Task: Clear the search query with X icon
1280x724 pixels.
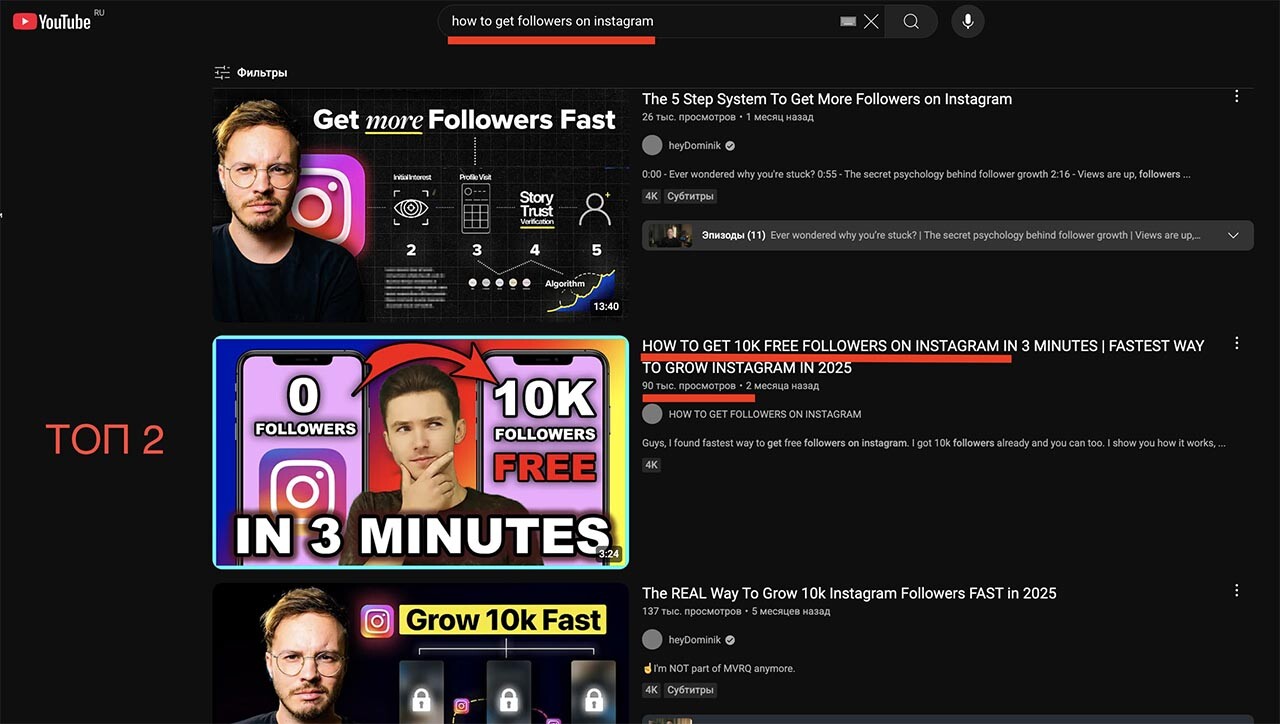Action: (x=871, y=21)
